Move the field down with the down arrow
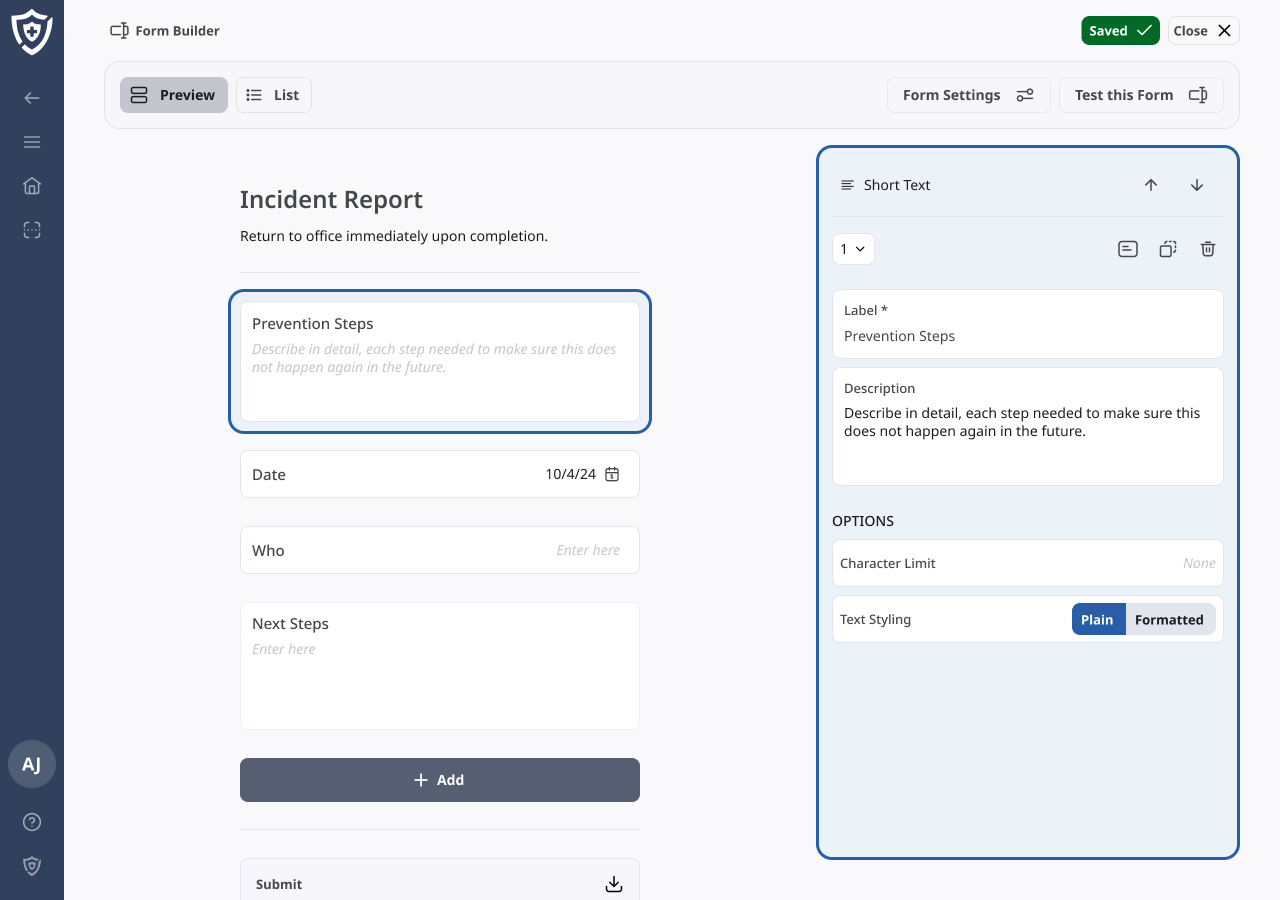1280x900 pixels. pos(1197,185)
